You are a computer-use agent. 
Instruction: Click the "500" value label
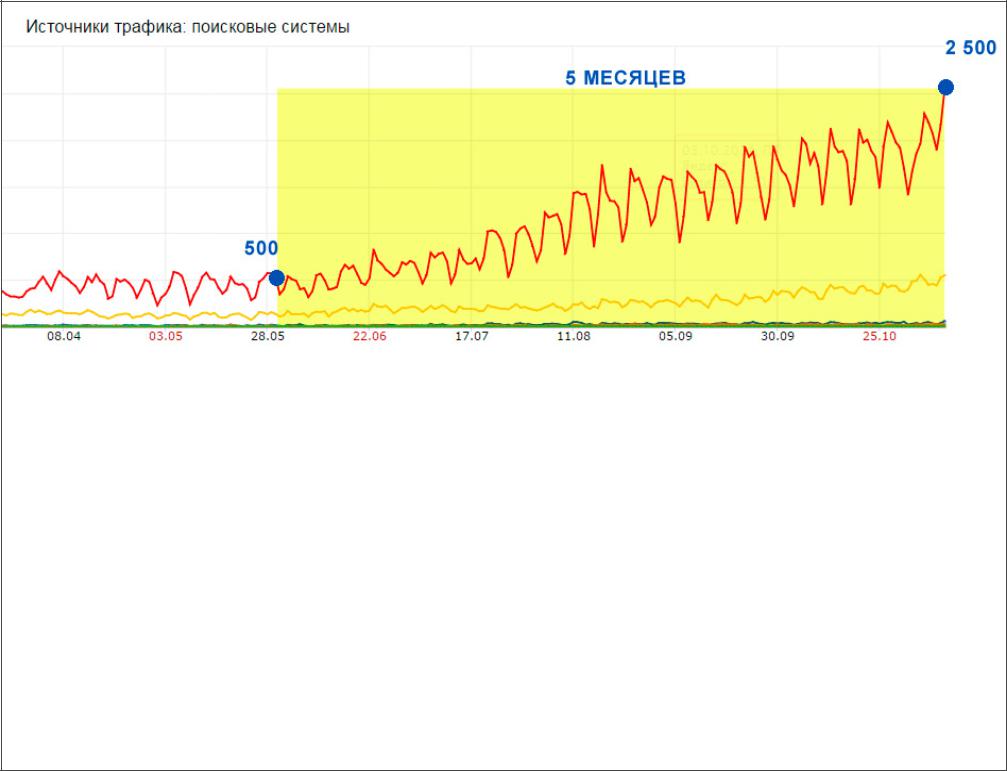tap(261, 249)
